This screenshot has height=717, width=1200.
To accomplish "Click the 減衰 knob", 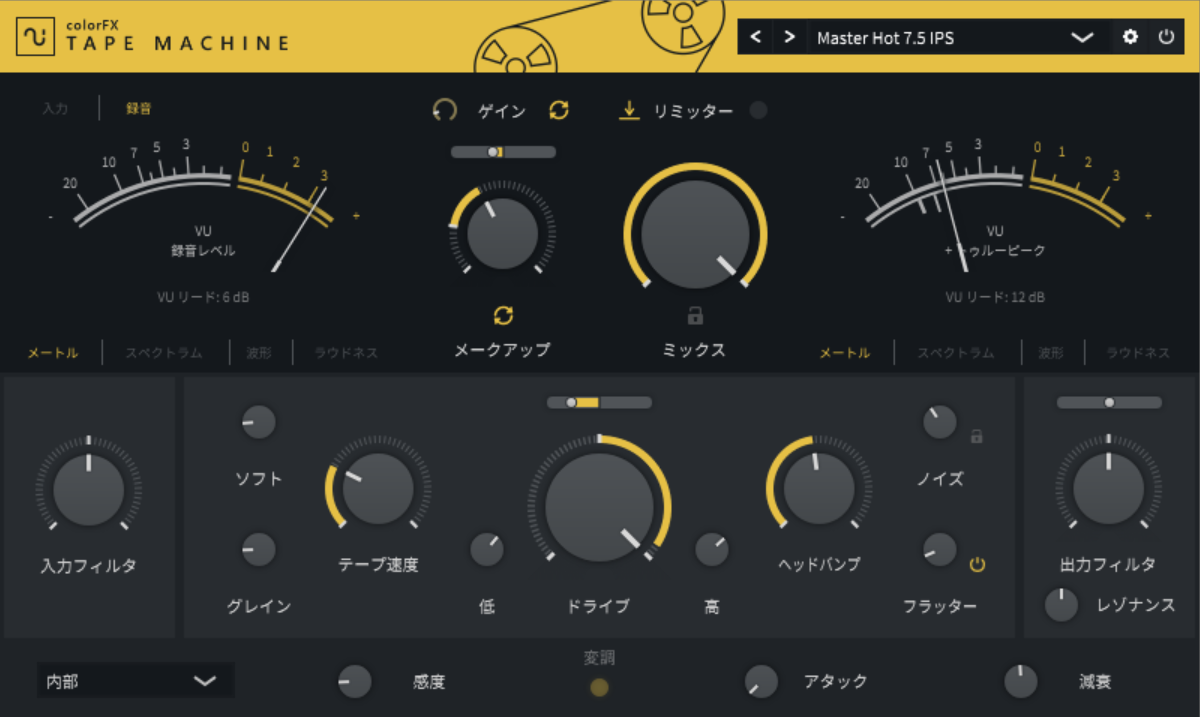I will [1020, 682].
